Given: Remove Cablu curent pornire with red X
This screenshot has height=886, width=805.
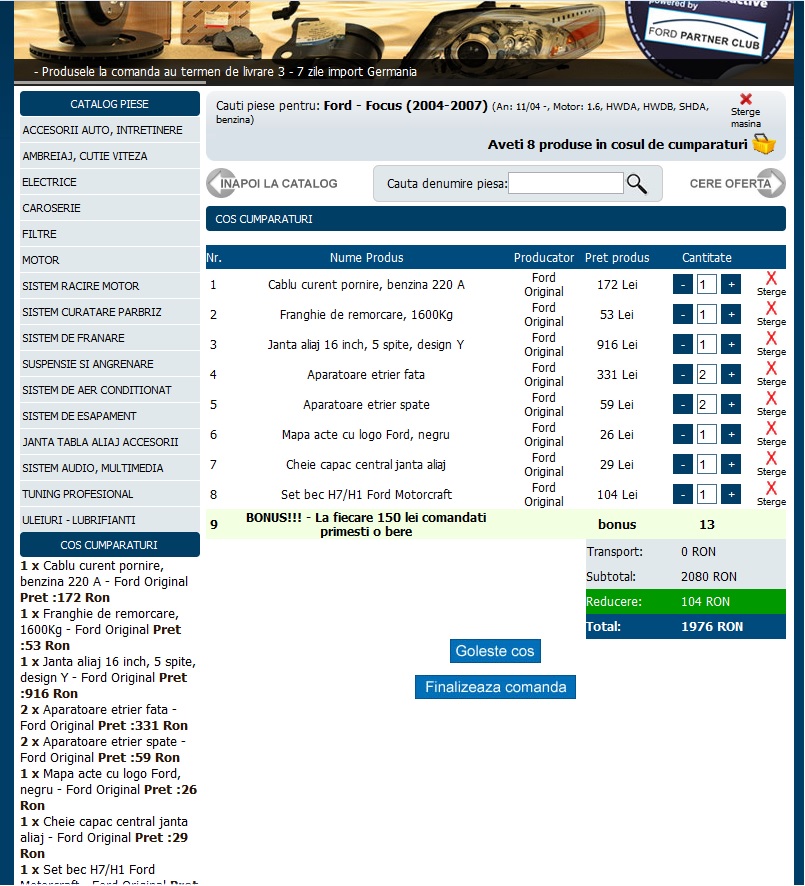Looking at the screenshot, I should coord(771,279).
